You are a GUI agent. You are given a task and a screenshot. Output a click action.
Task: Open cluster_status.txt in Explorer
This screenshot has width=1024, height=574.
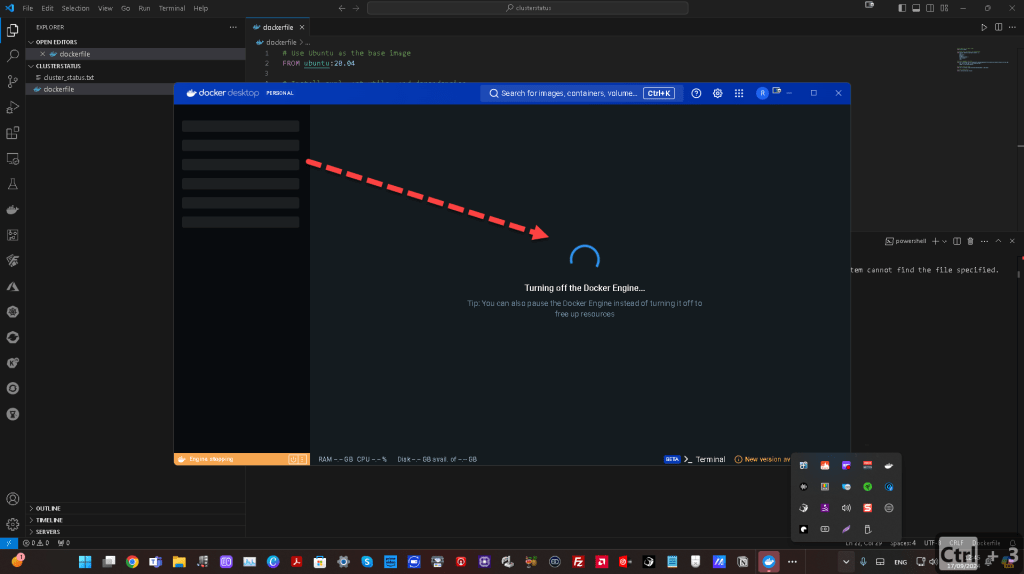click(x=69, y=77)
